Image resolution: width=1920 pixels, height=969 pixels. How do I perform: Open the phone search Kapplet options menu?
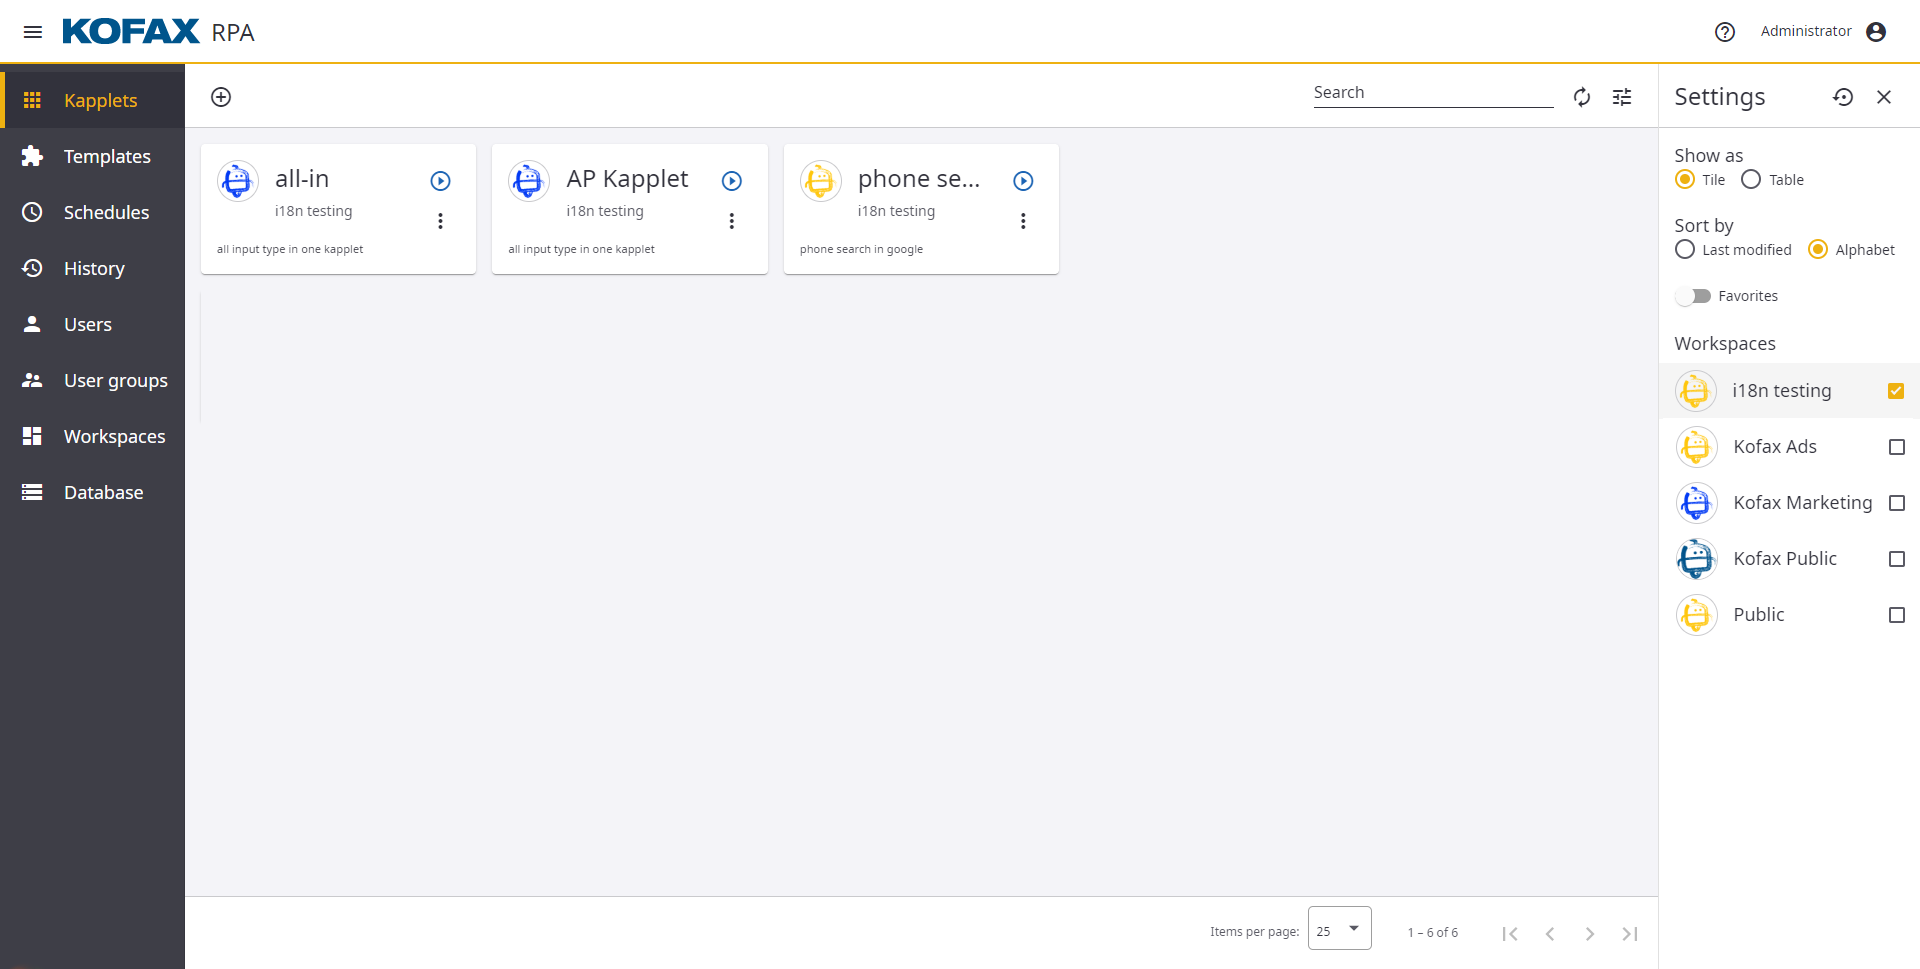click(x=1022, y=221)
